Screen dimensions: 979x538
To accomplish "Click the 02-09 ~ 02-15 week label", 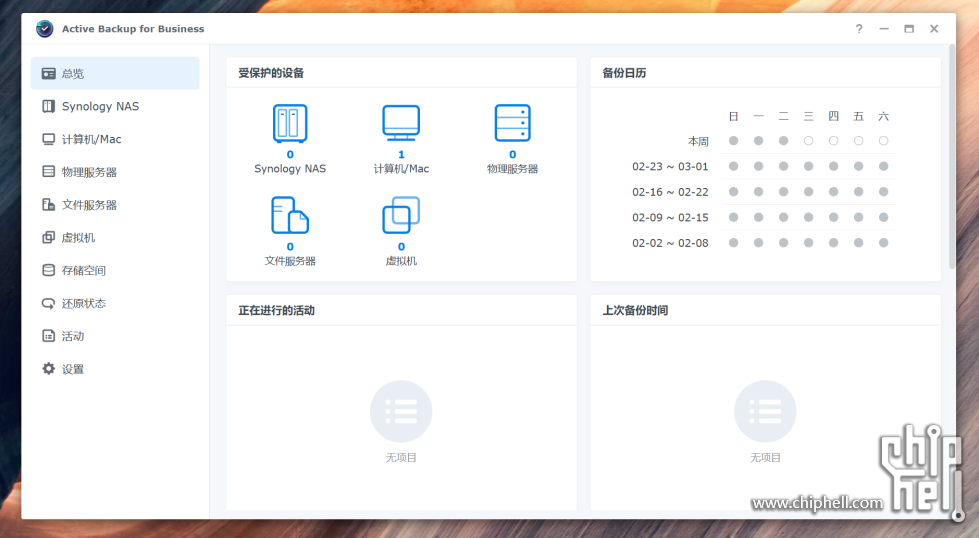I will click(x=670, y=218).
